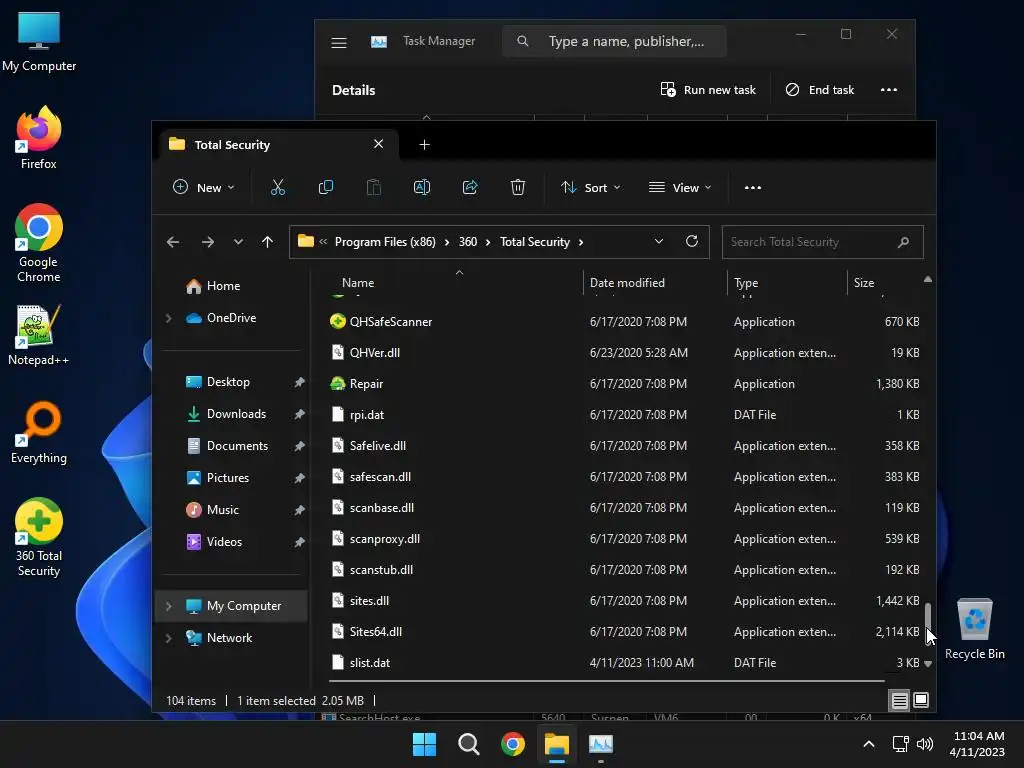Image resolution: width=1024 pixels, height=768 pixels.
Task: Open Recent locations chevron beside forward arrow
Action: [x=238, y=242]
